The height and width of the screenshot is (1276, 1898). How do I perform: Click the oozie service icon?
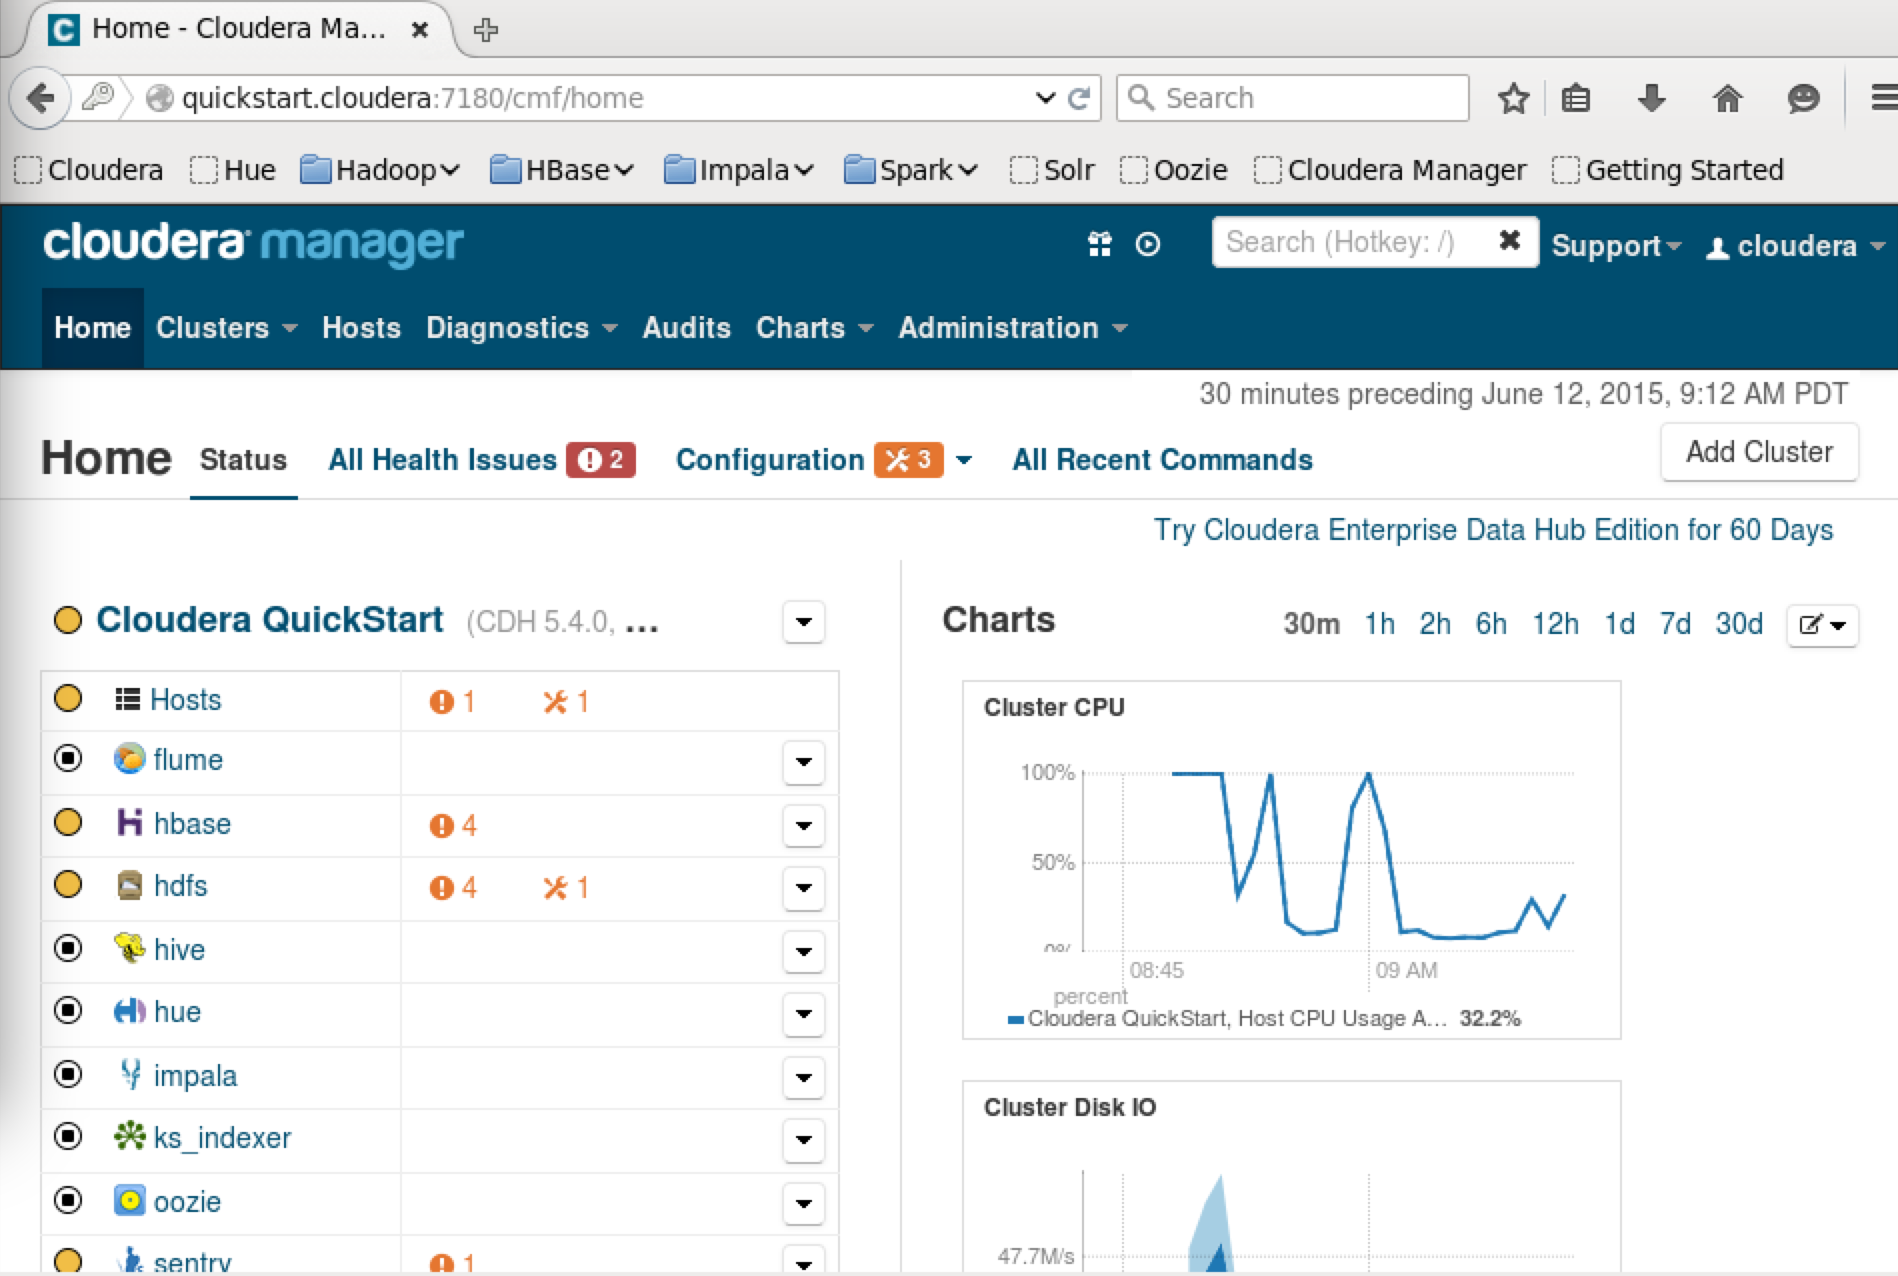130,1200
